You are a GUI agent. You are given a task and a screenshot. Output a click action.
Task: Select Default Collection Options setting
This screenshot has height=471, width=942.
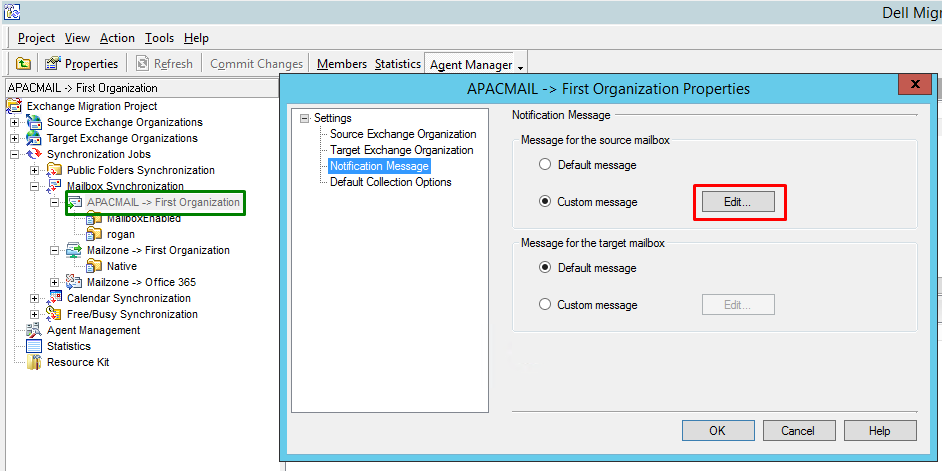[x=390, y=181]
